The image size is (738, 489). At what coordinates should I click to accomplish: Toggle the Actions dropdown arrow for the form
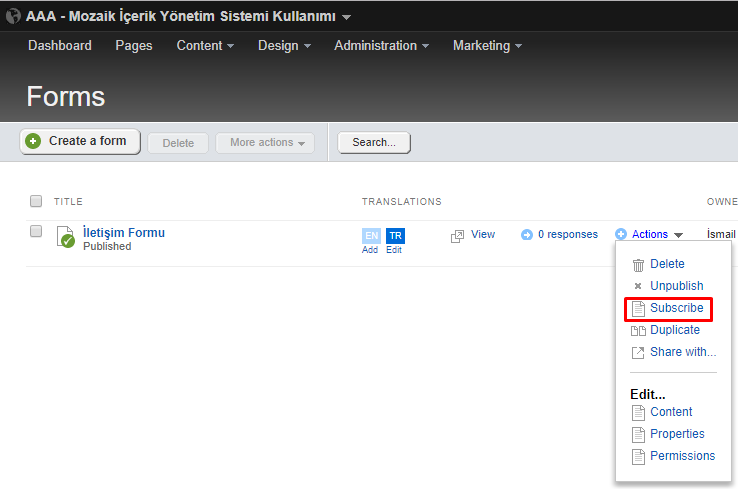click(x=678, y=235)
